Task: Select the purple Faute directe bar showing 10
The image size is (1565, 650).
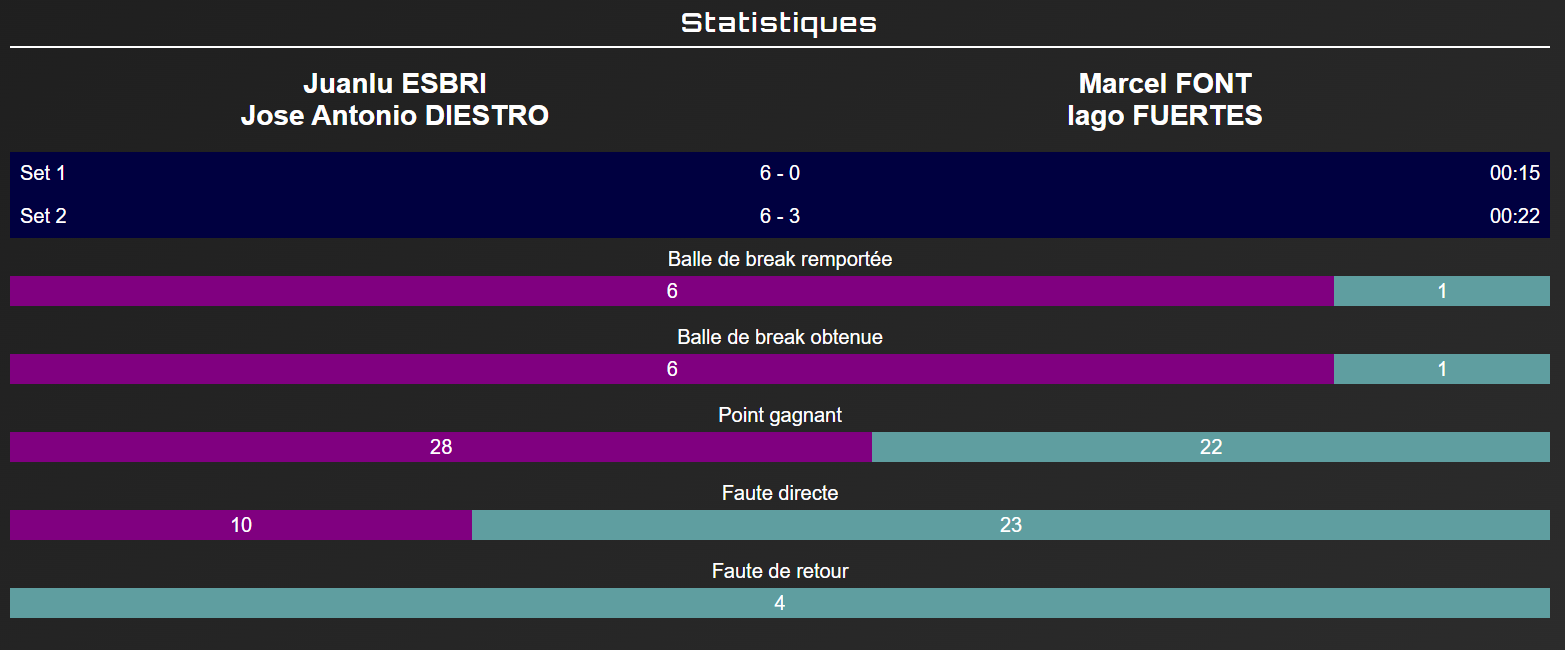Action: 241,525
